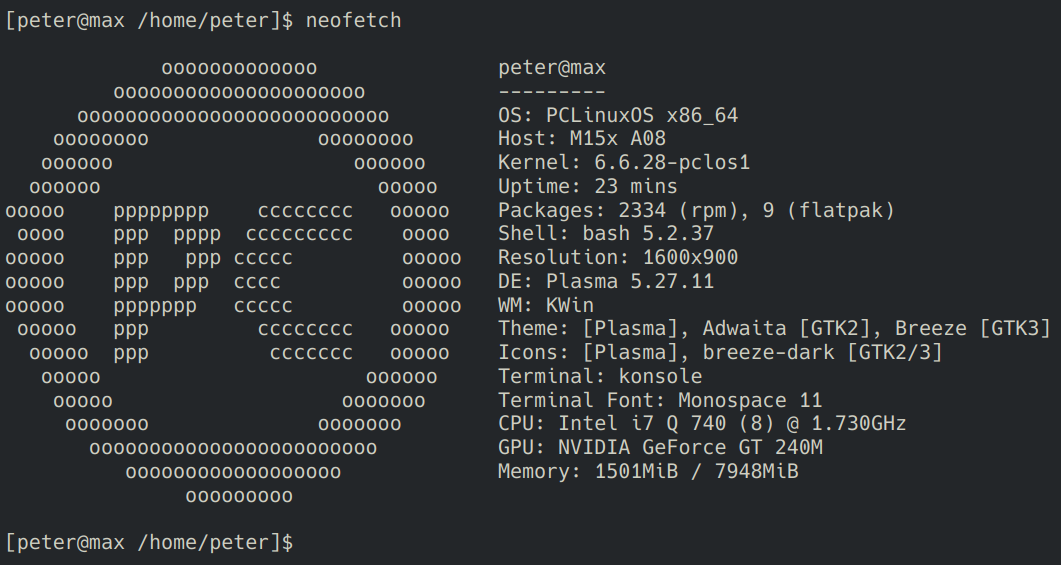This screenshot has width=1061, height=565.
Task: Click the Packages 2334 (rpm) line
Action: click(696, 210)
